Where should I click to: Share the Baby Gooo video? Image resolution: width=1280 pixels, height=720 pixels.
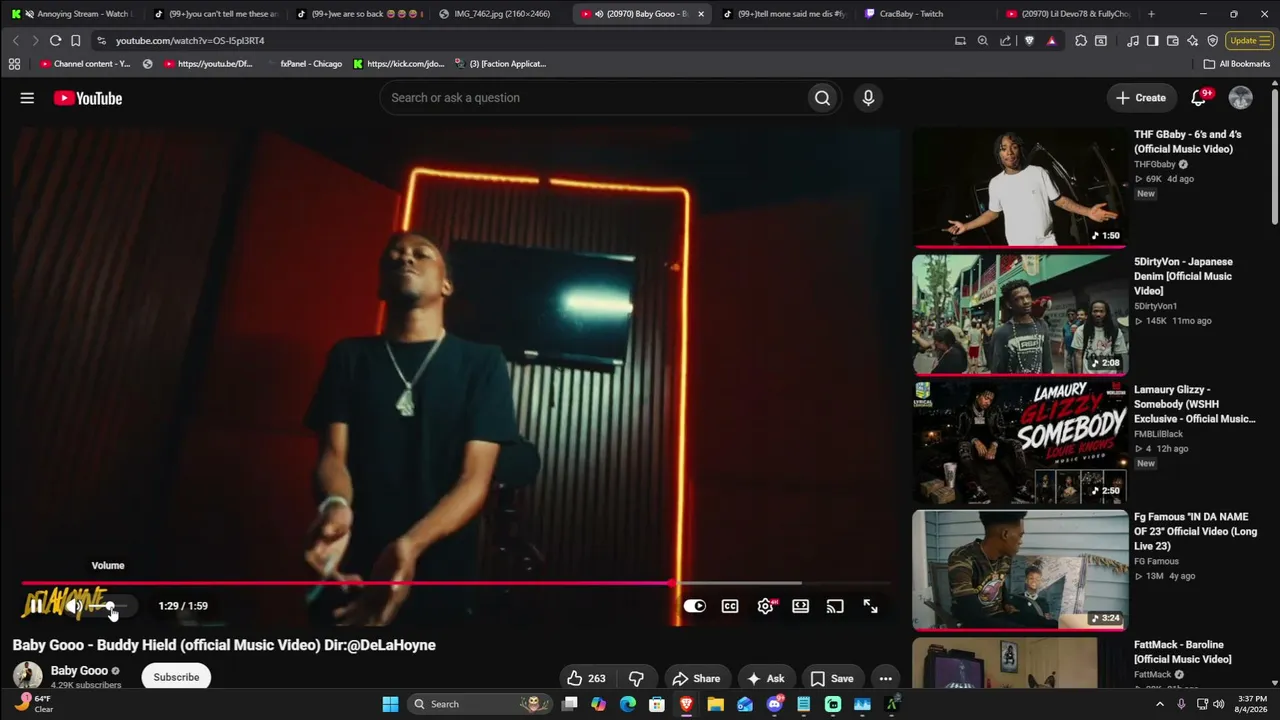(x=696, y=678)
